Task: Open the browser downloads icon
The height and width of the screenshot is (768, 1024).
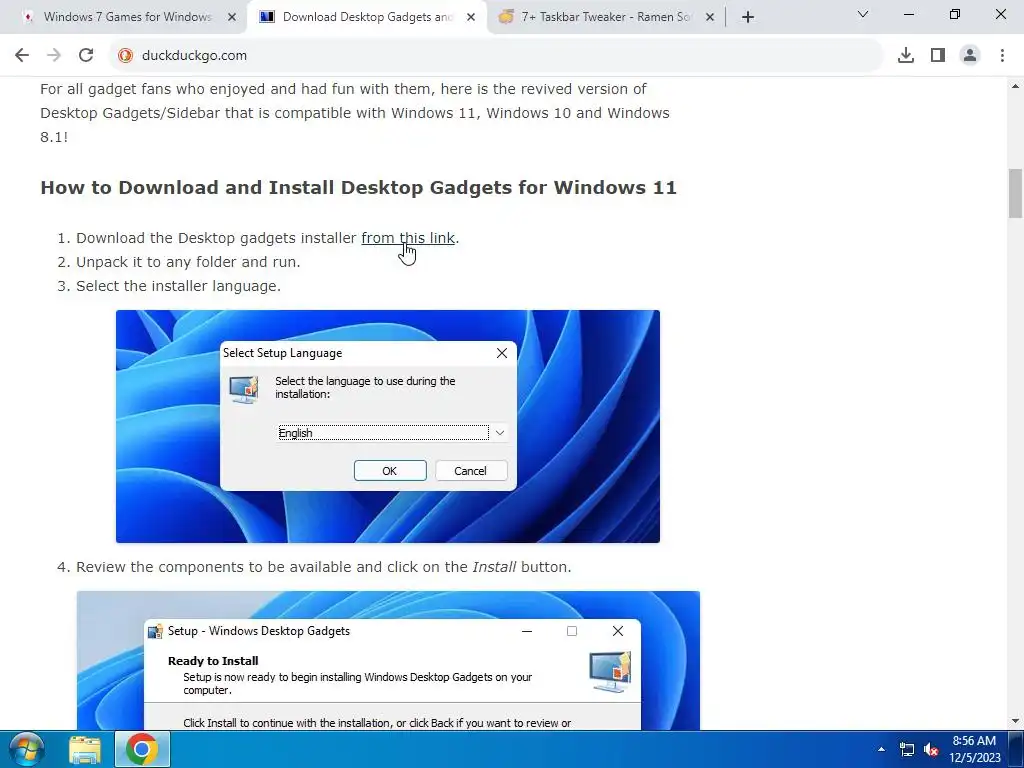Action: [x=905, y=56]
